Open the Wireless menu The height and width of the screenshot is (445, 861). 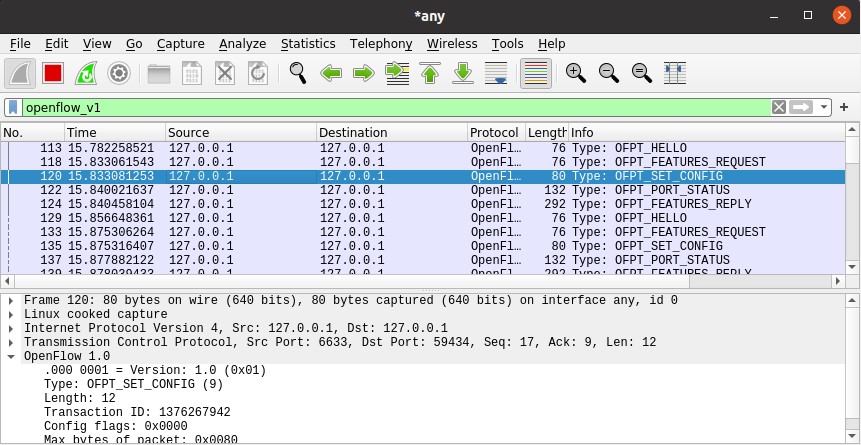tap(452, 44)
